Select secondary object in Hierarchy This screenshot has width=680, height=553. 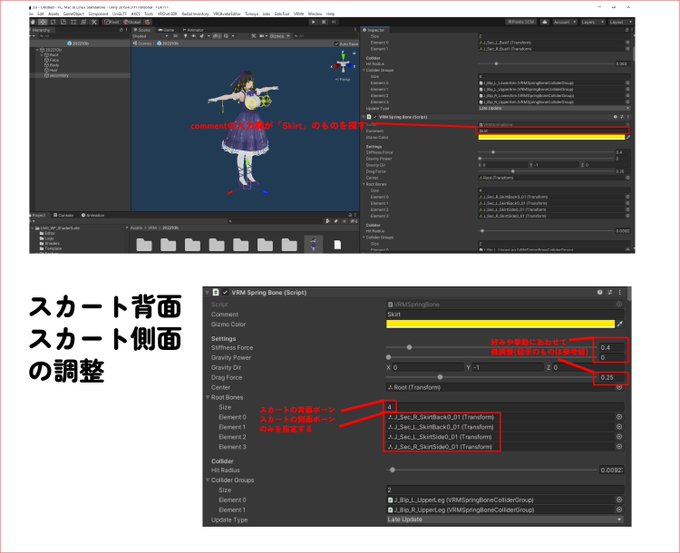59,75
